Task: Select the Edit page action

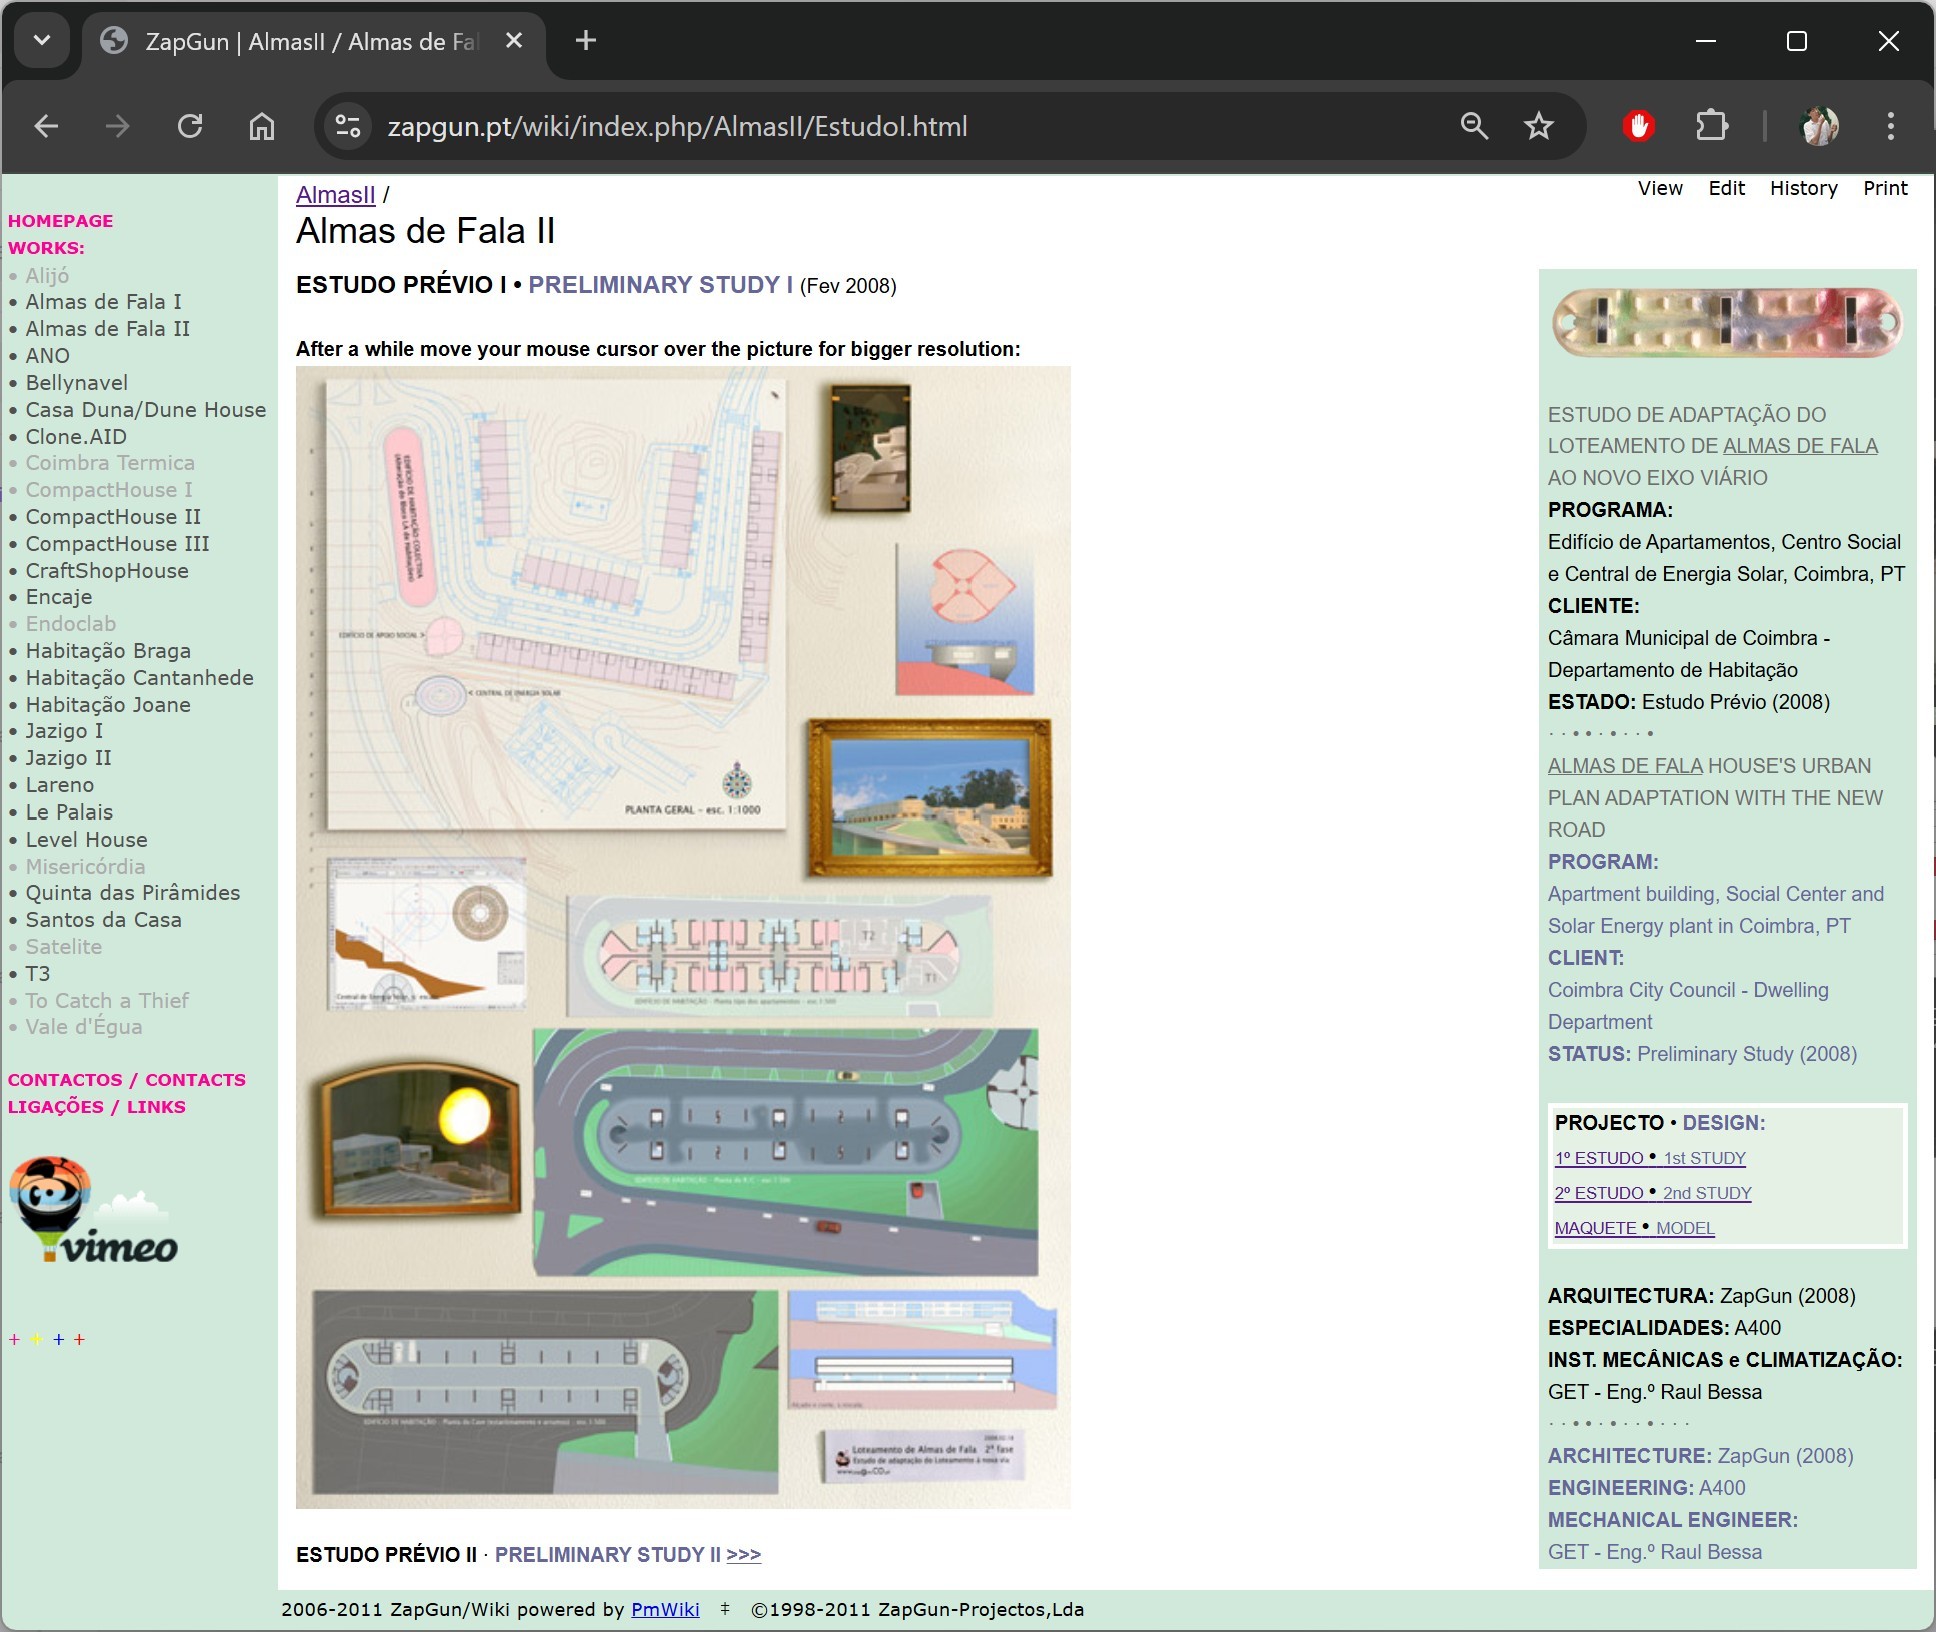Action: [x=1726, y=188]
